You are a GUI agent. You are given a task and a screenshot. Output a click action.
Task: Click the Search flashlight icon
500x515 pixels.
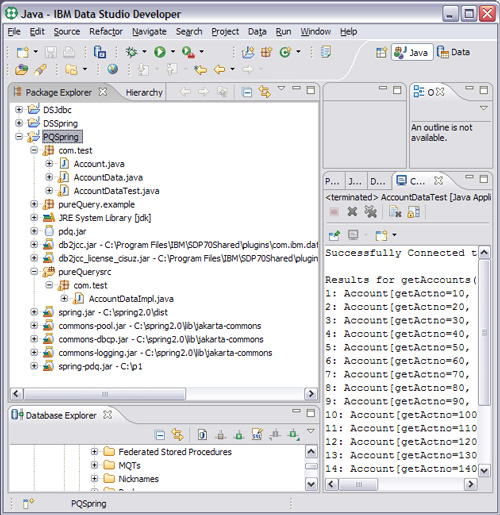click(40, 70)
